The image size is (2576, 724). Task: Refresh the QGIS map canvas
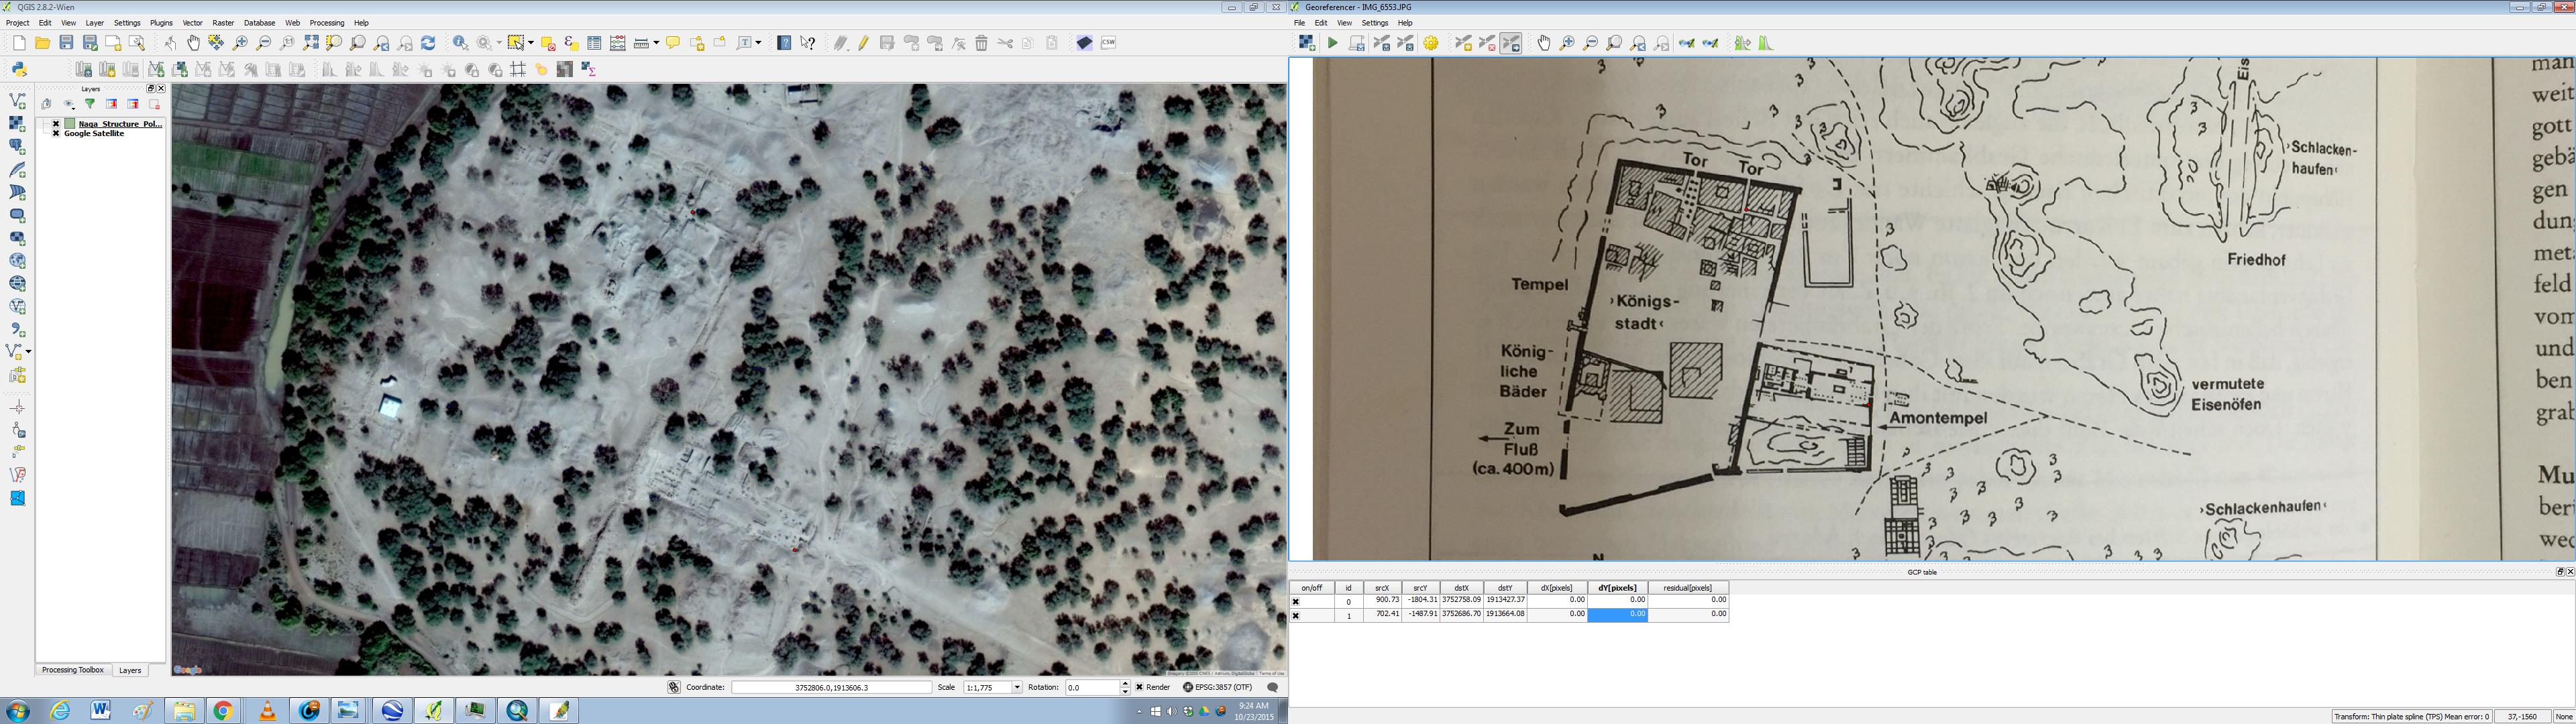pyautogui.click(x=428, y=43)
